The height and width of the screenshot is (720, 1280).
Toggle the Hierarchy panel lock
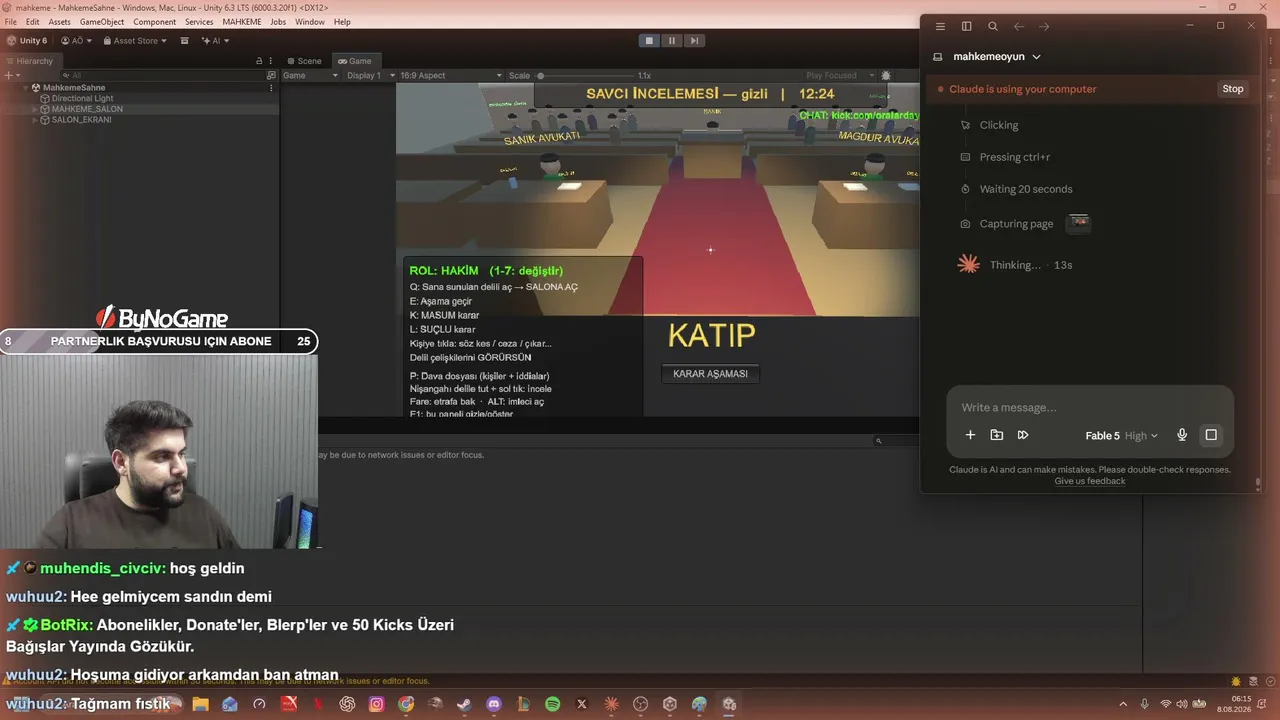(259, 61)
